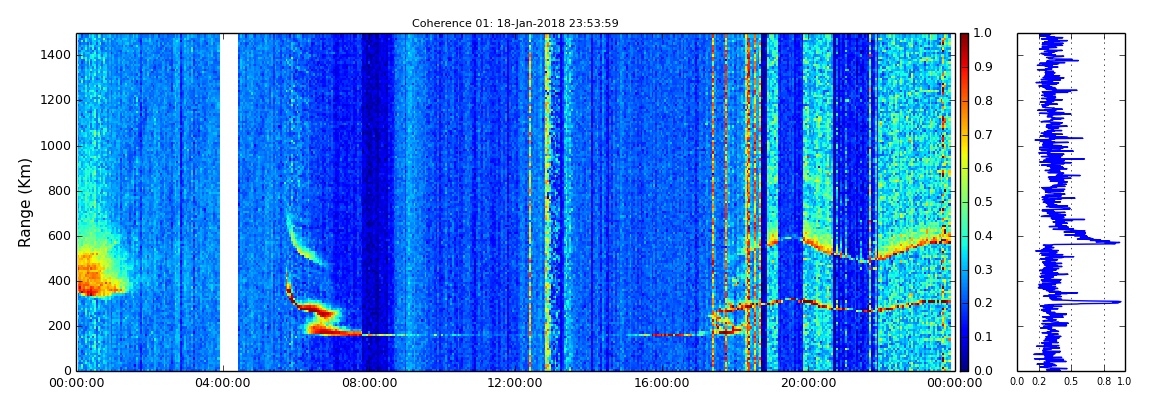The height and width of the screenshot is (407, 1150).
Task: Click the 400 range tick label
Action: (60, 281)
